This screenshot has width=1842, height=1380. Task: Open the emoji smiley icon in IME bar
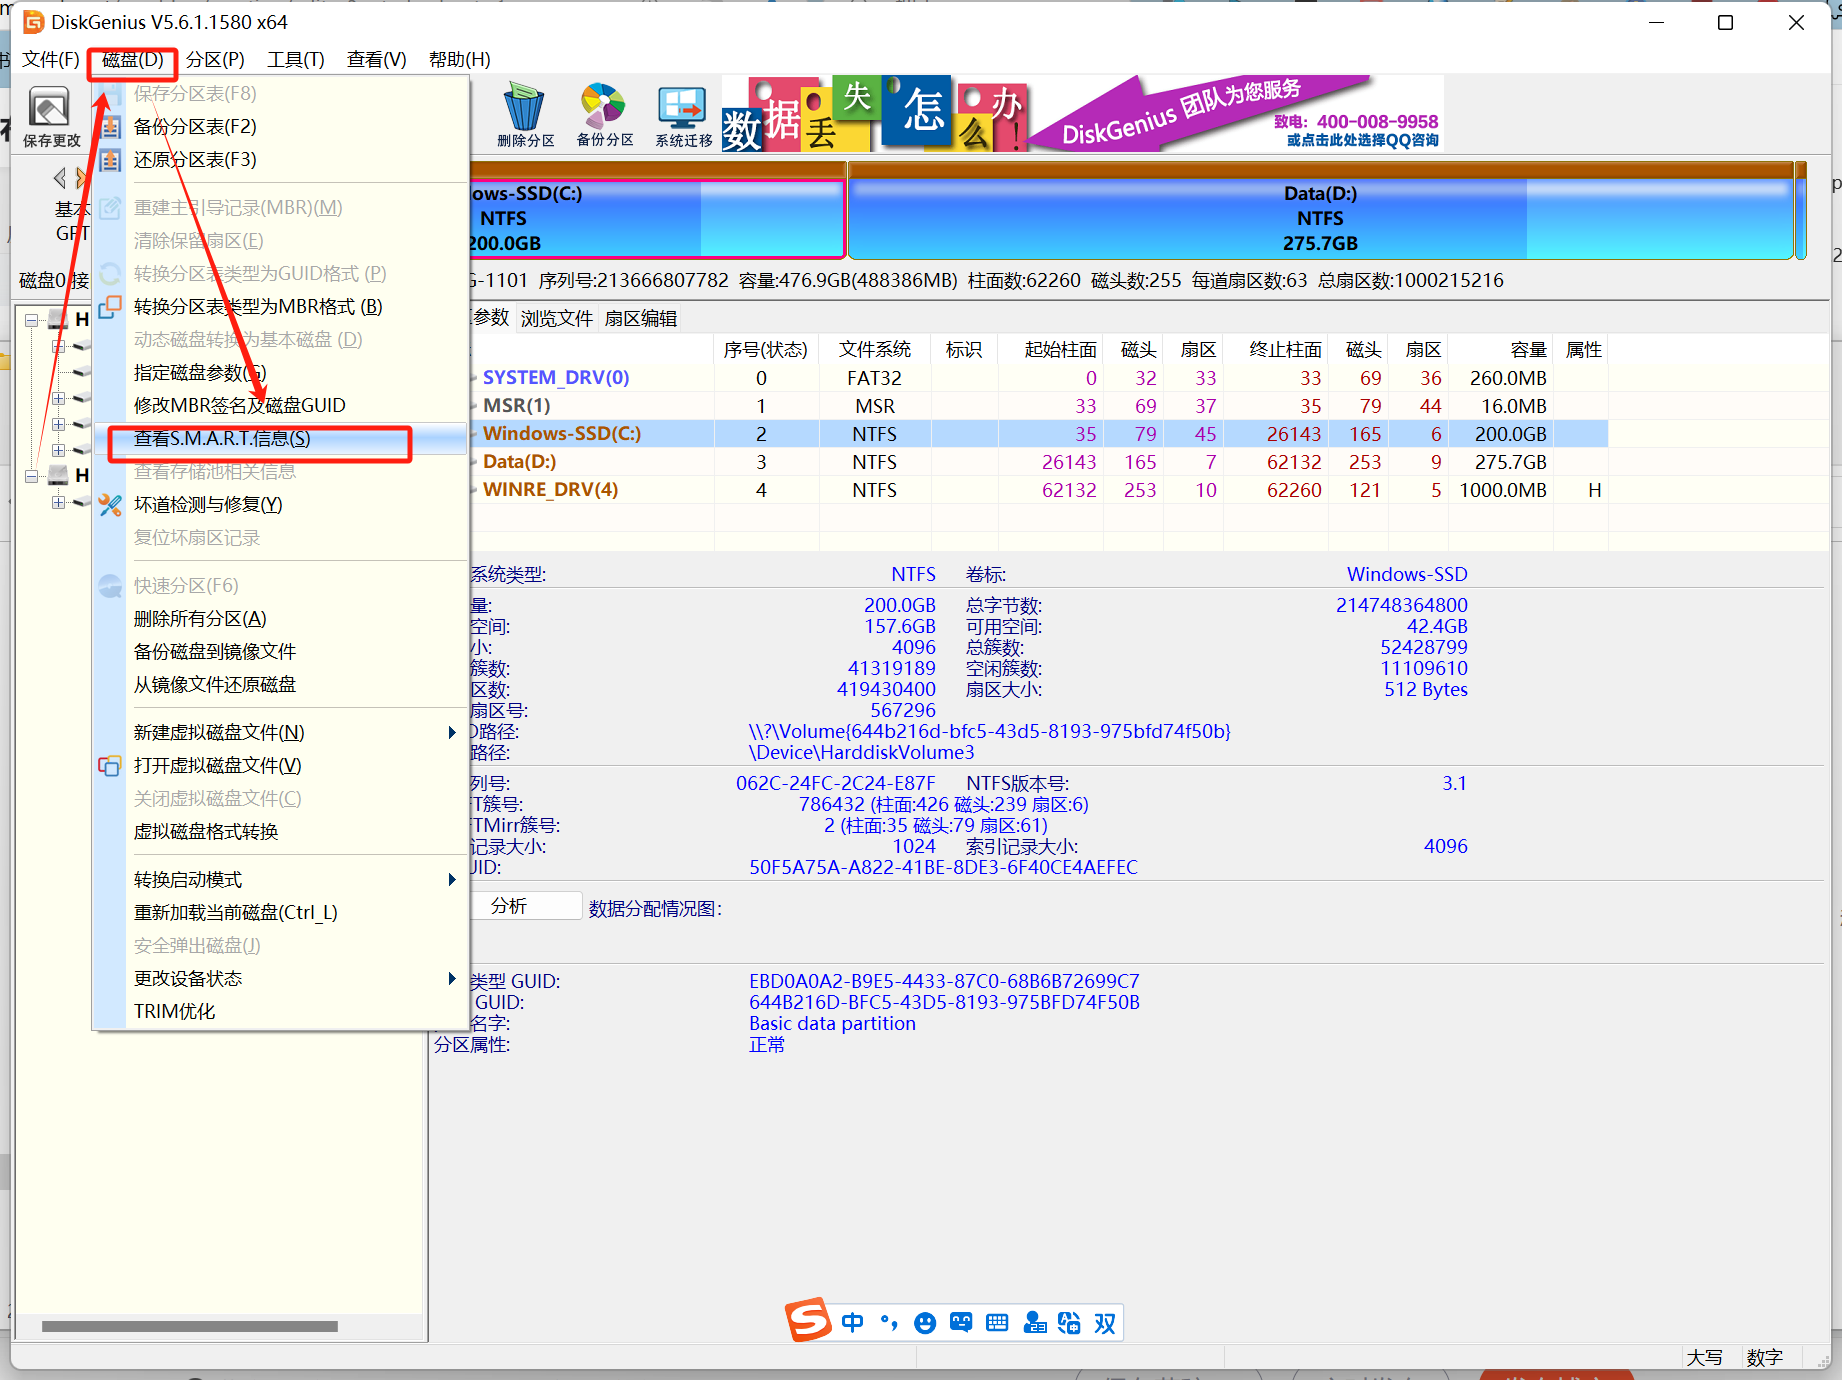pos(925,1323)
